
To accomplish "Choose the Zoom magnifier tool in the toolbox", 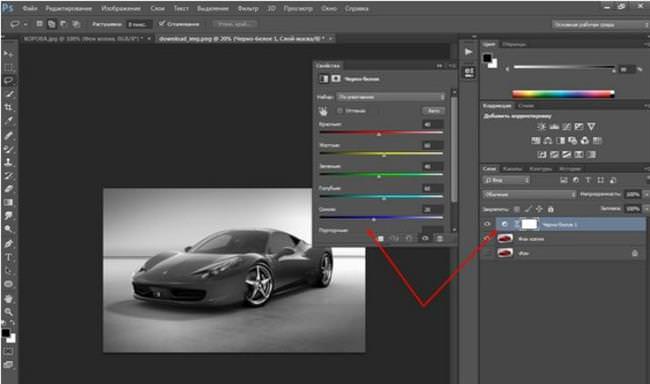I will pyautogui.click(x=8, y=312).
